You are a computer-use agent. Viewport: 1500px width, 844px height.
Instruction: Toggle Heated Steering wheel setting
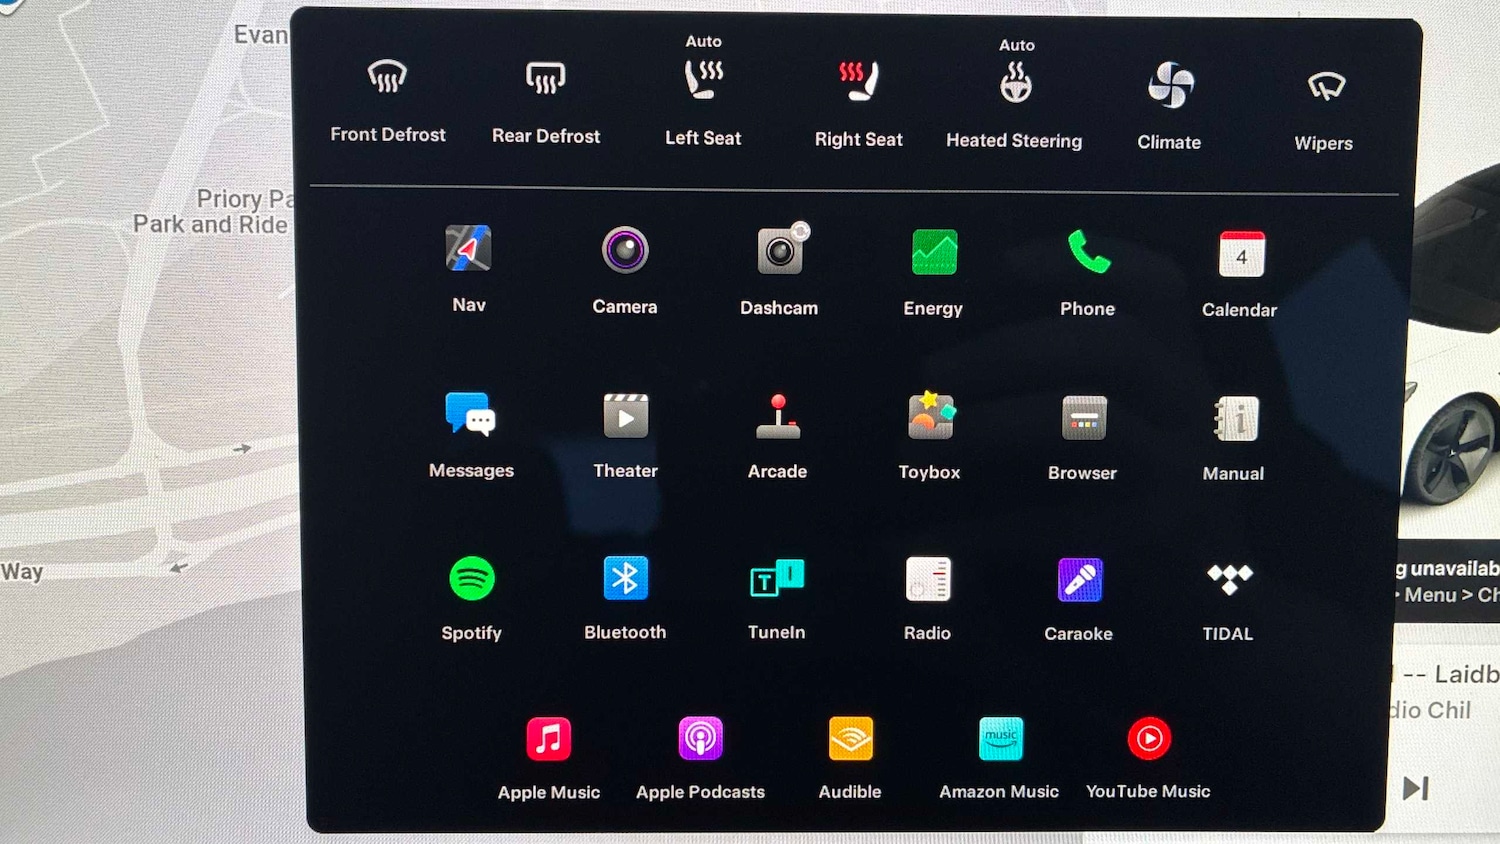coord(1015,84)
